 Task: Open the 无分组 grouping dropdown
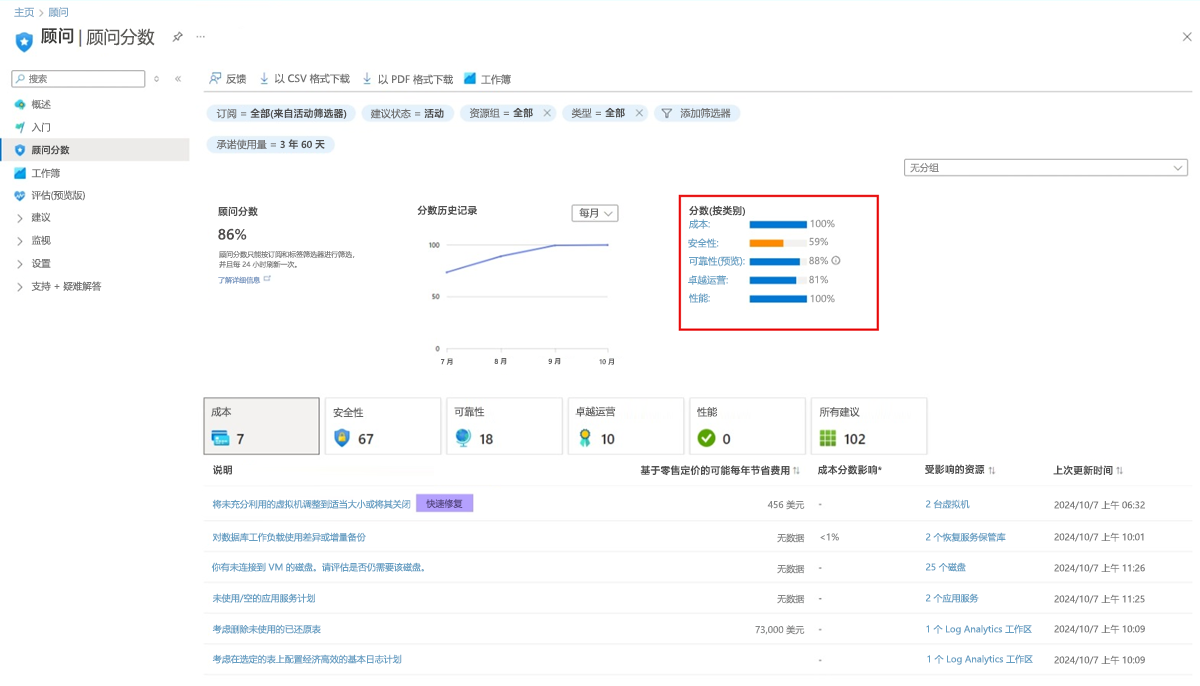point(1045,167)
